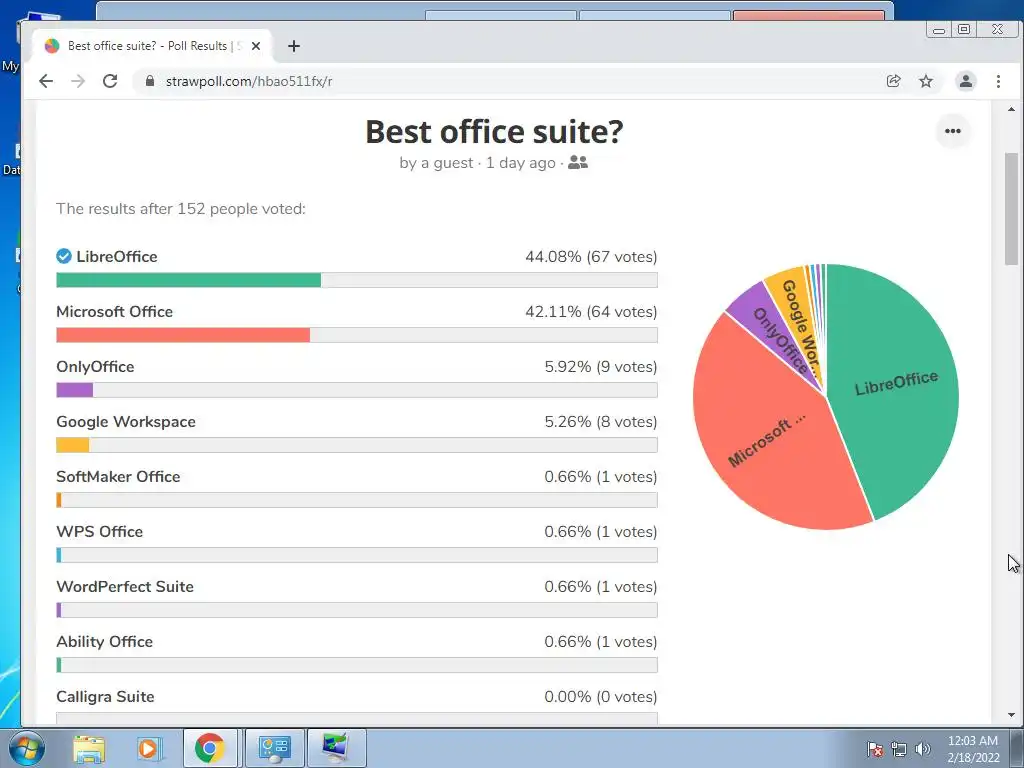Click 'The results after 152 people voted' text
The image size is (1024, 768).
pos(181,209)
